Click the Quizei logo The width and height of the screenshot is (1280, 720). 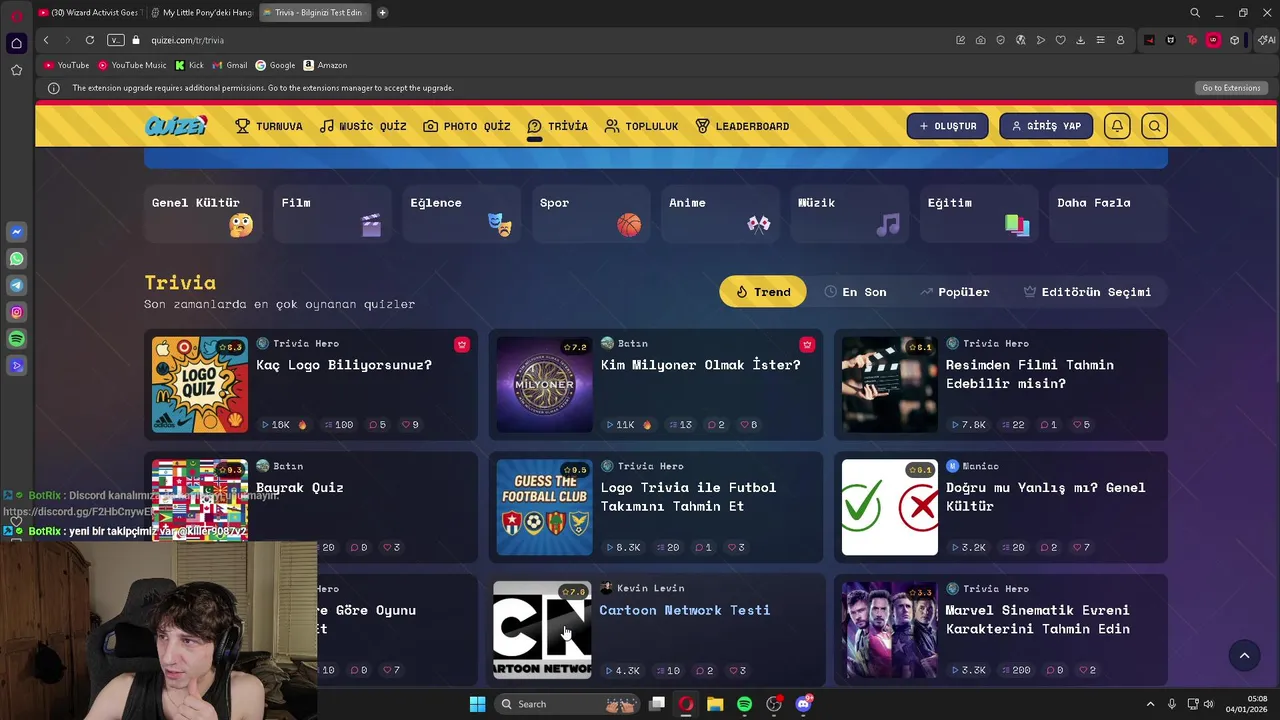click(175, 126)
